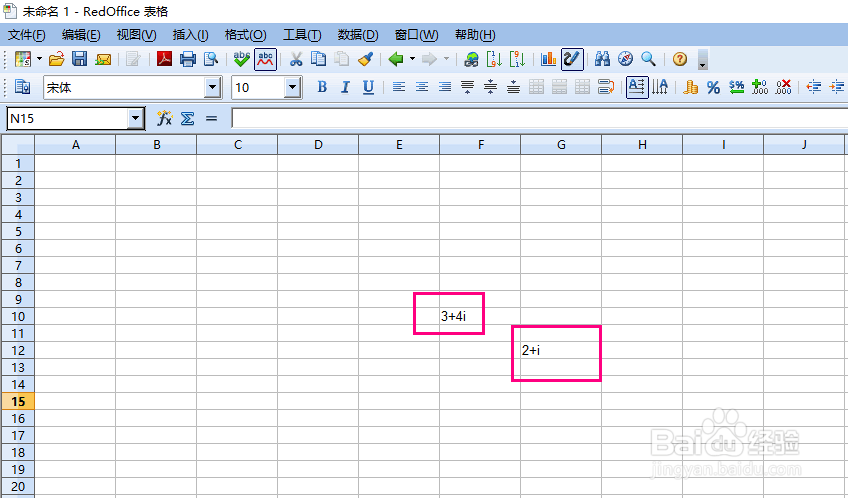The height and width of the screenshot is (498, 848).
Task: Export directly as PDF icon
Action: pos(164,58)
